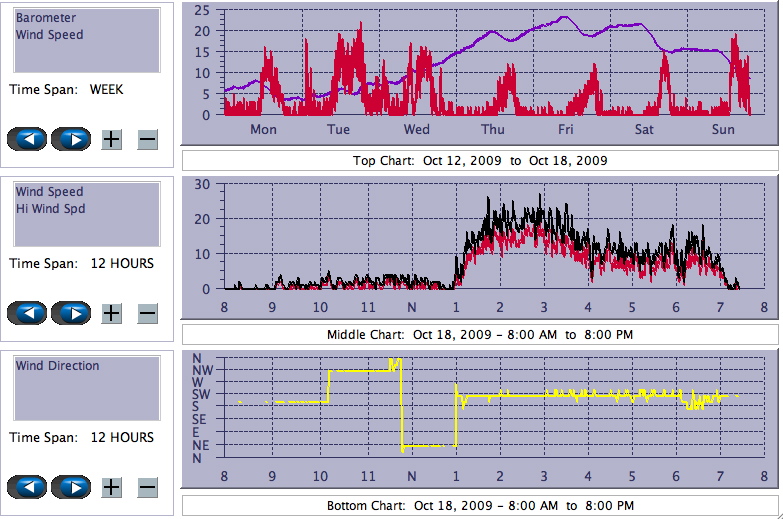The image size is (783, 519).
Task: Click the Bottom Chart date range caption
Action: point(480,506)
